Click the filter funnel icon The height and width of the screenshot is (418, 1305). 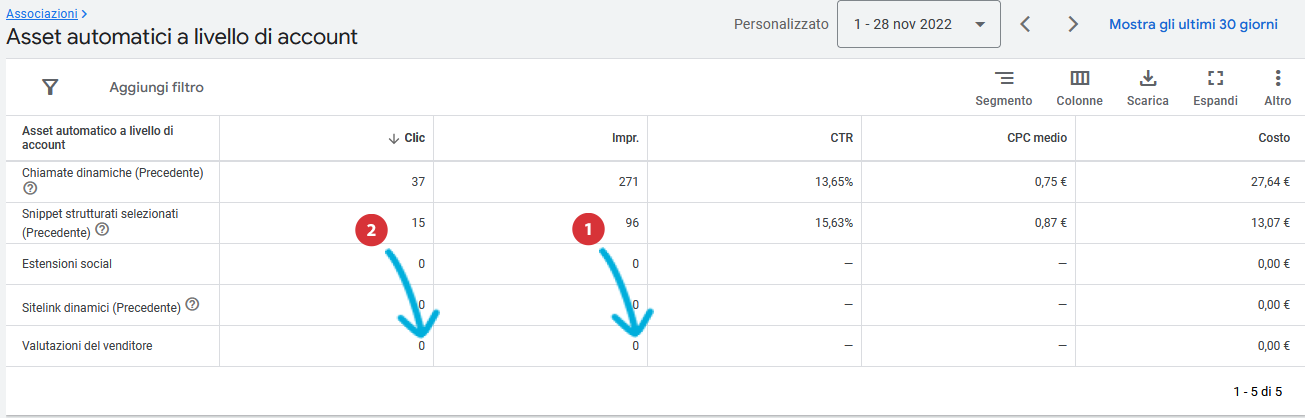51,87
